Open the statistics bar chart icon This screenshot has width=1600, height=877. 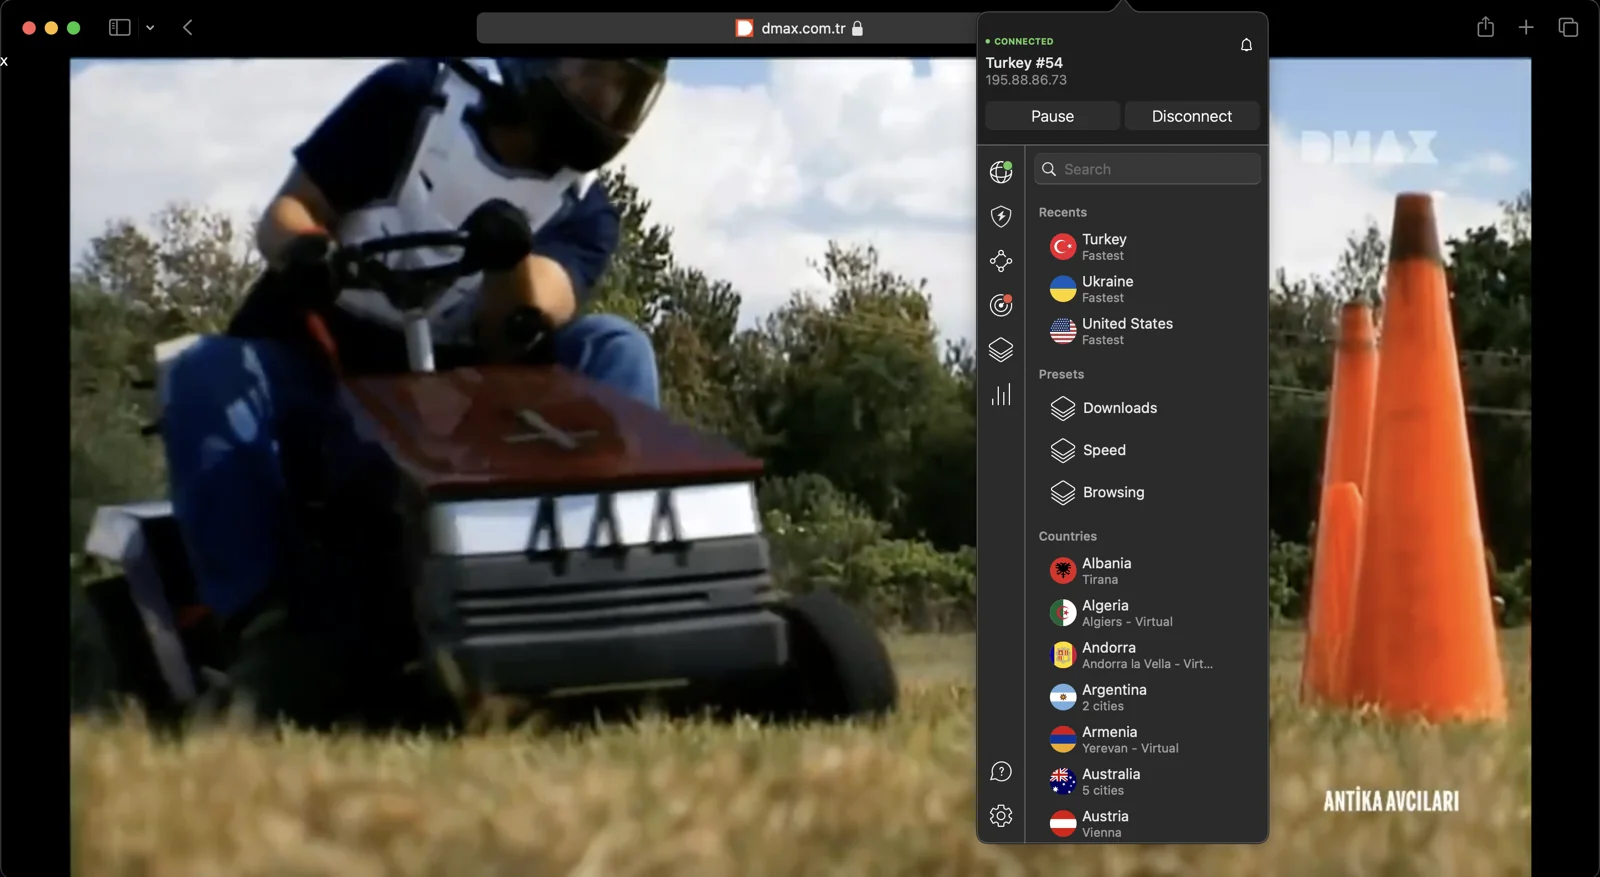[x=1001, y=395]
